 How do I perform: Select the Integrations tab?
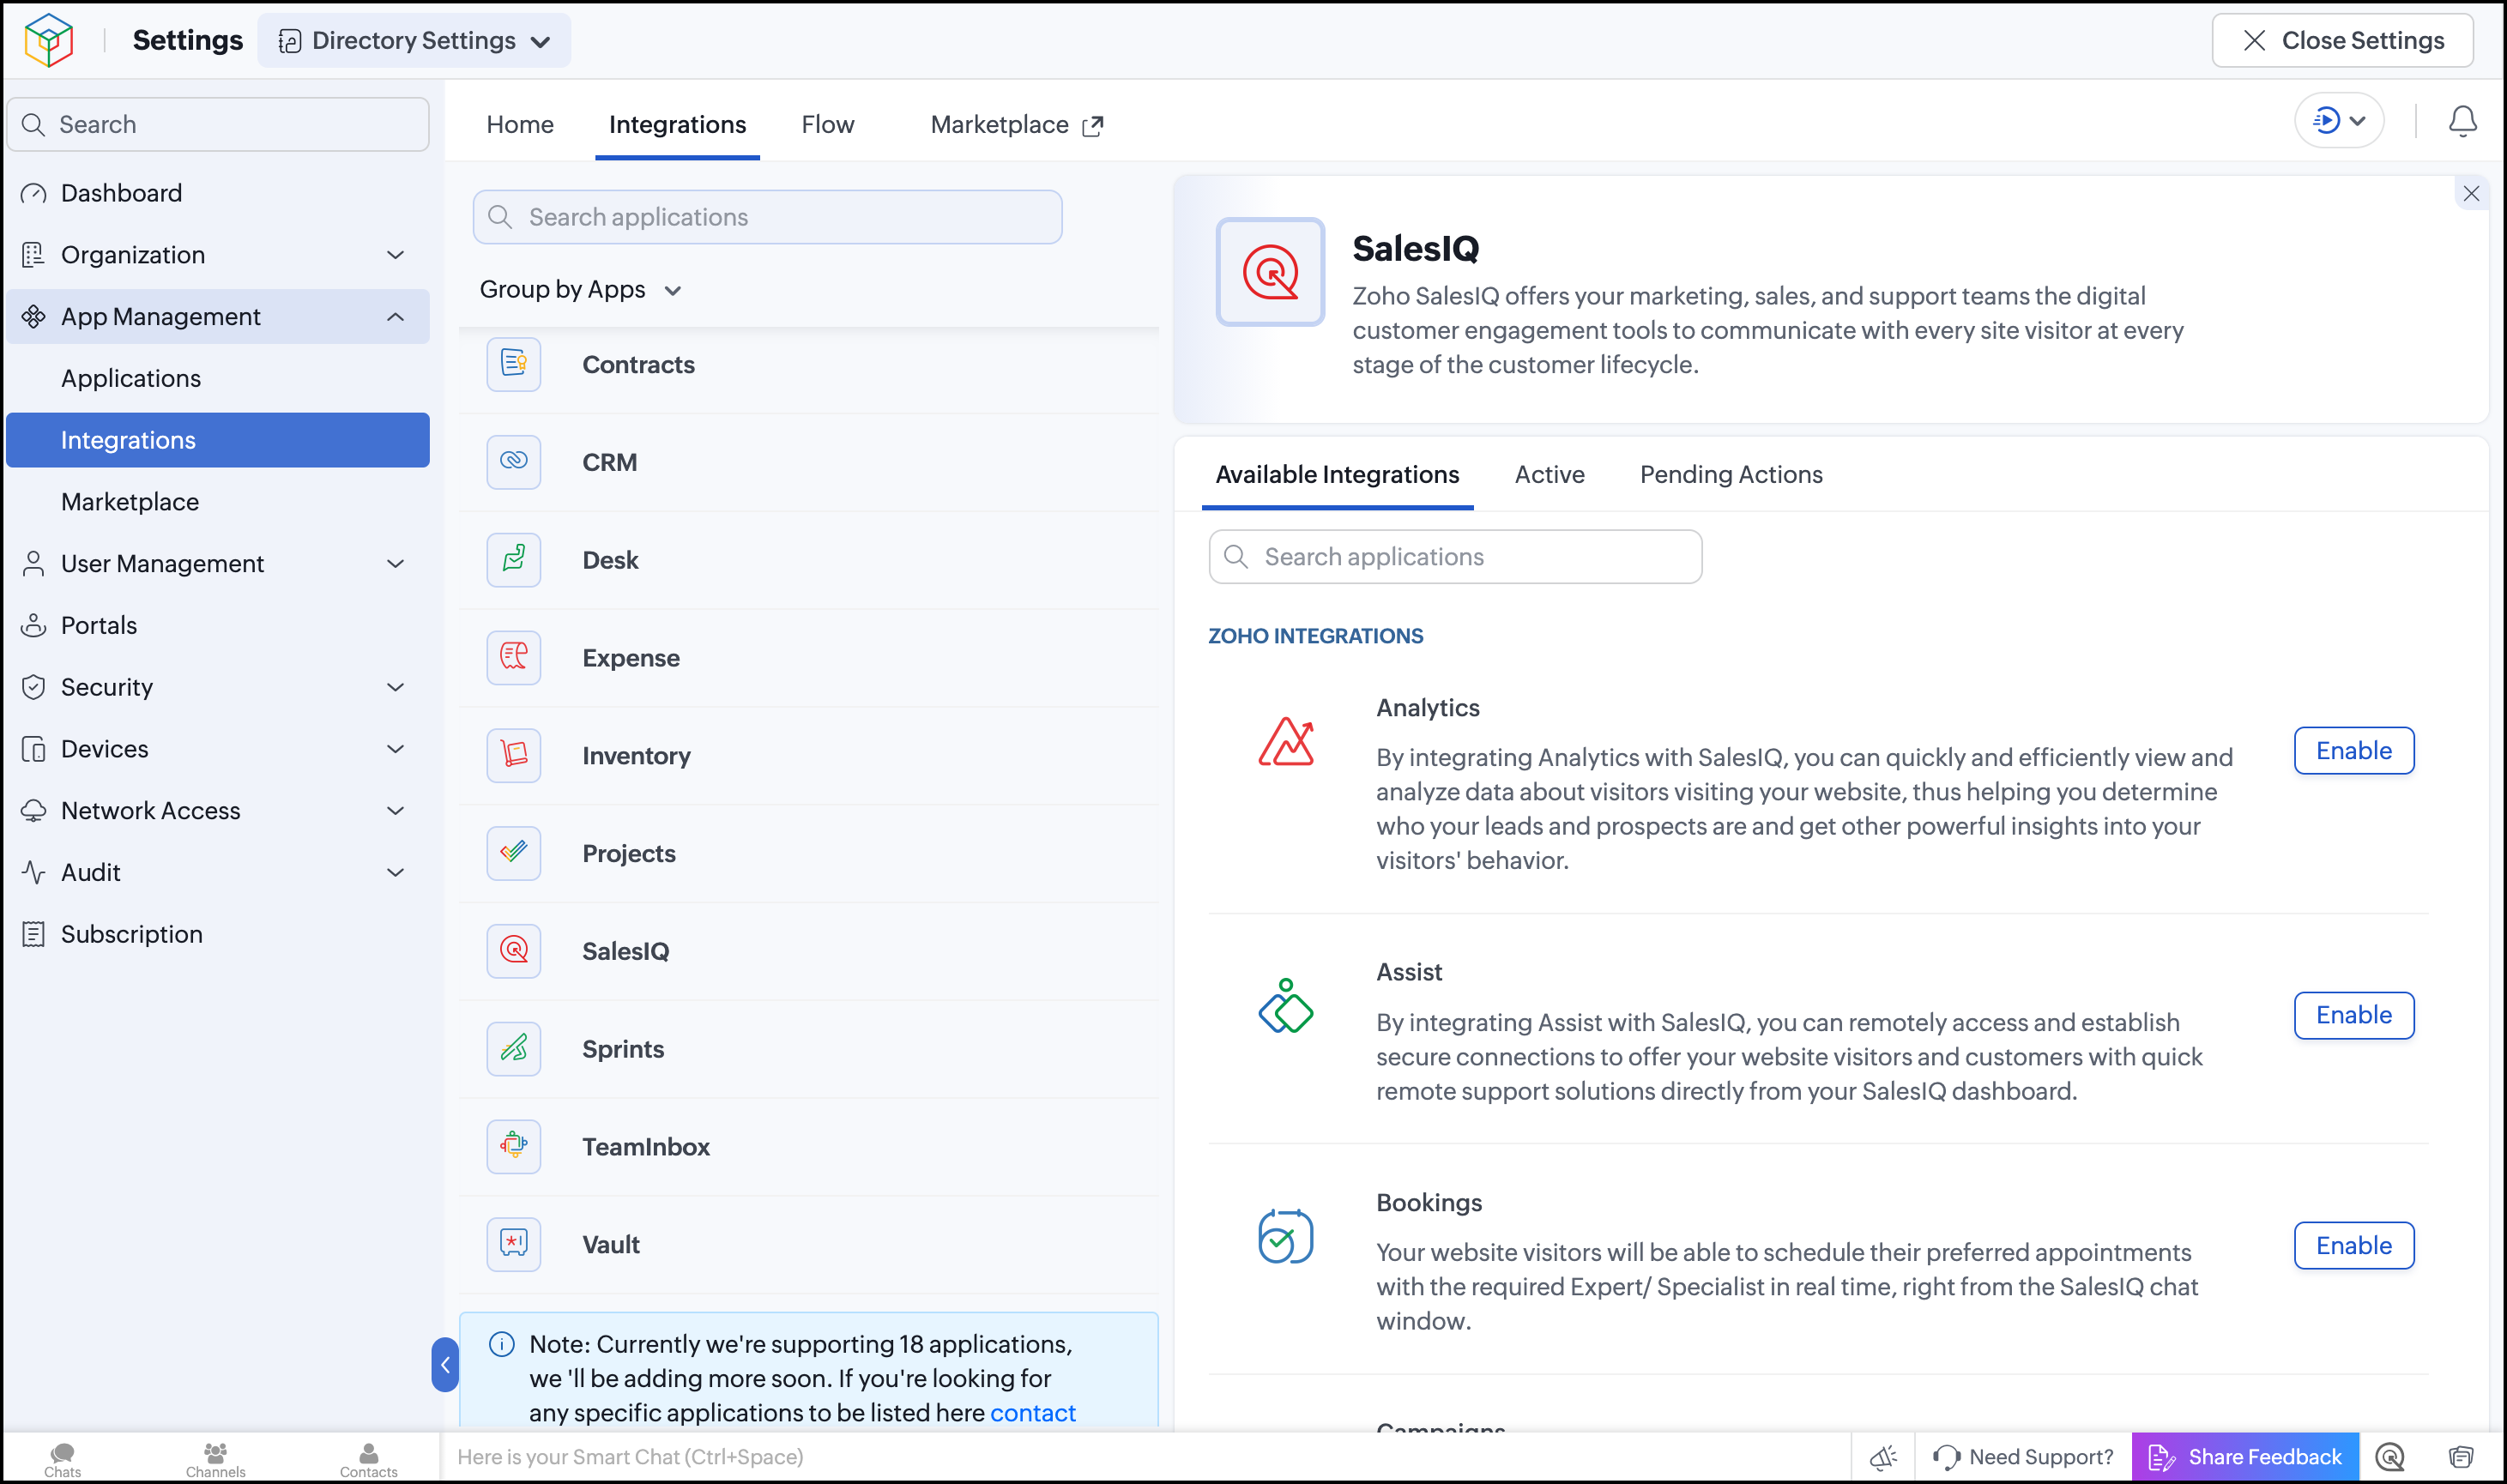pos(677,124)
